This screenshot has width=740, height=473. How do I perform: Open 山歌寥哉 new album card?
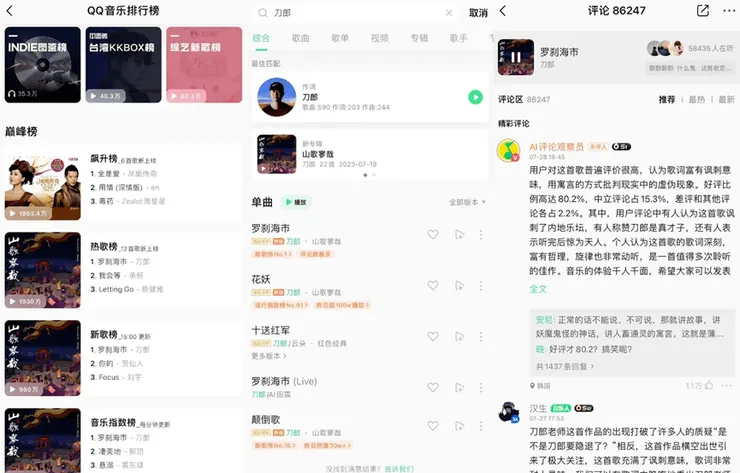370,154
